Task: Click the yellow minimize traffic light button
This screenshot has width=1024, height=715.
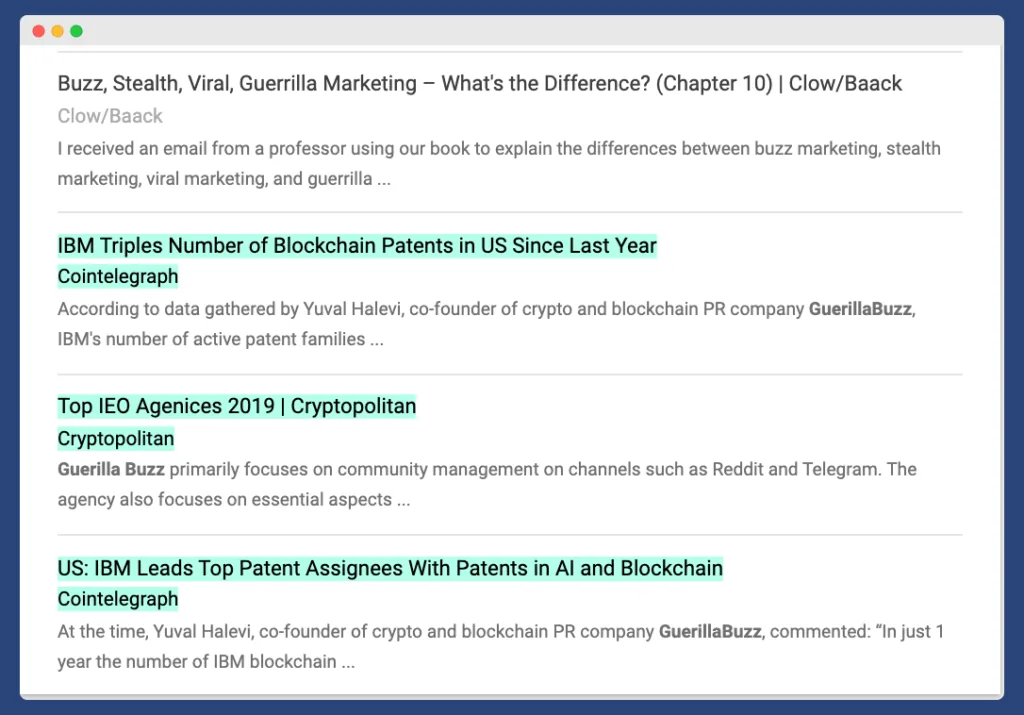Action: [57, 31]
